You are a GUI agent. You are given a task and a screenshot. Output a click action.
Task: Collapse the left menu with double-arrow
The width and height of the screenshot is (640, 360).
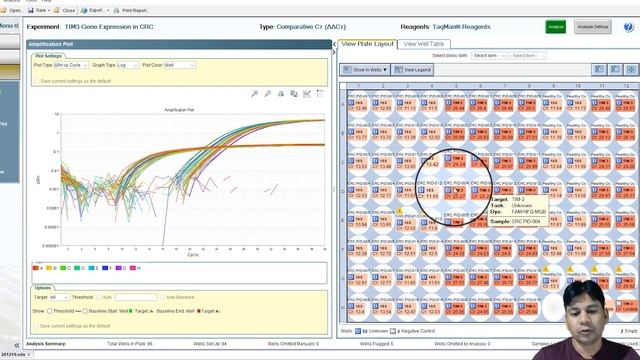pyautogui.click(x=17, y=26)
